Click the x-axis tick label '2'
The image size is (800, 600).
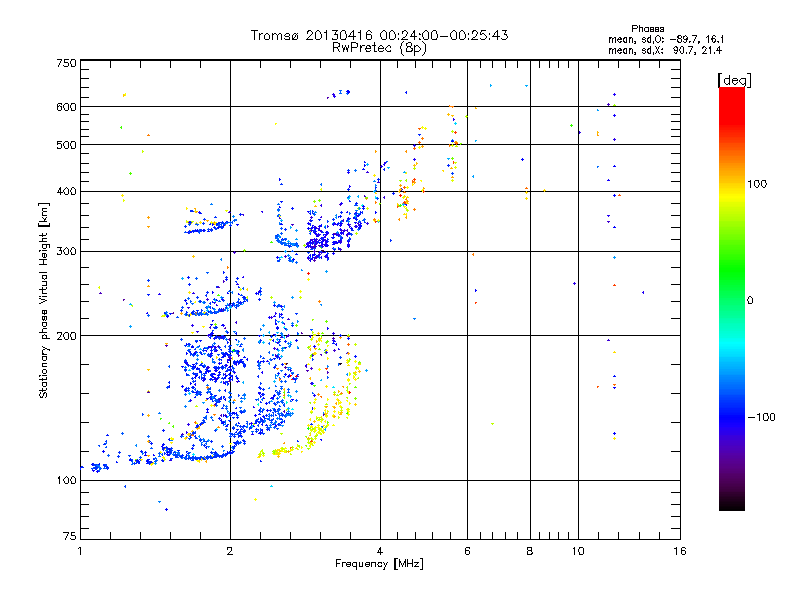[x=230, y=551]
